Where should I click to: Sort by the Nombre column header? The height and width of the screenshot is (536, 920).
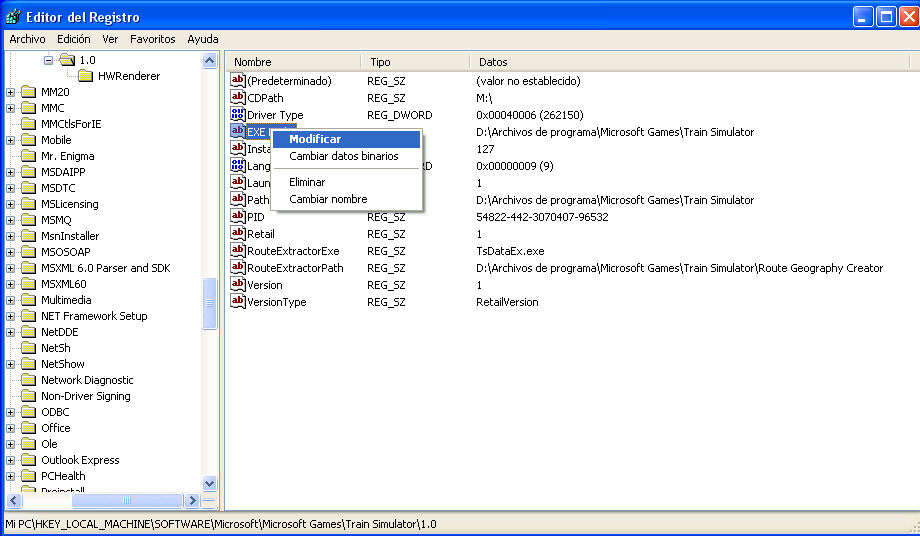290,62
